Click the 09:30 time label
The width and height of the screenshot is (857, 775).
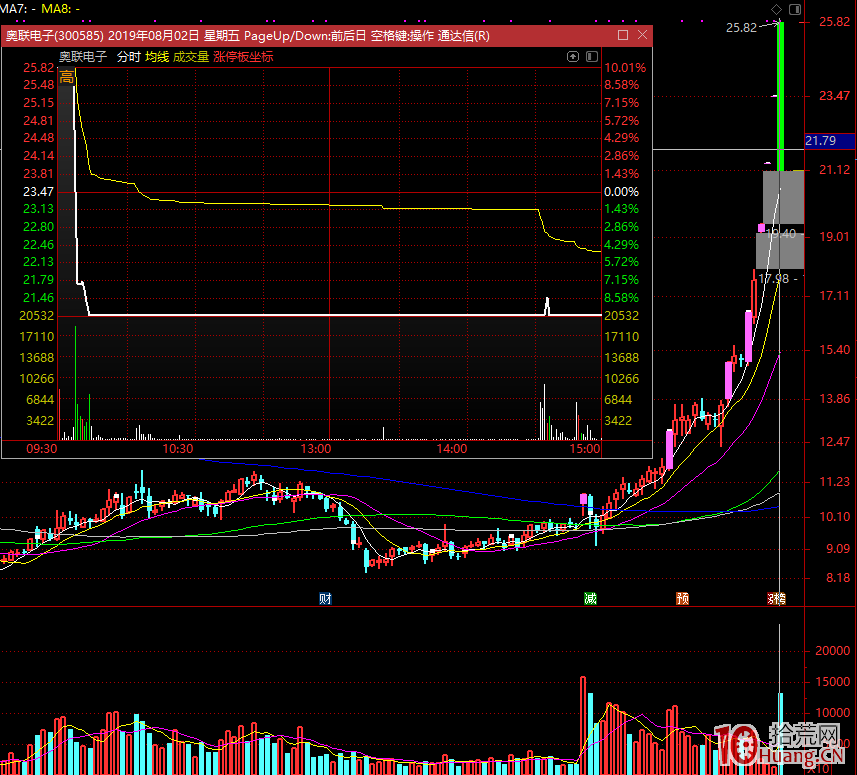pyautogui.click(x=42, y=449)
